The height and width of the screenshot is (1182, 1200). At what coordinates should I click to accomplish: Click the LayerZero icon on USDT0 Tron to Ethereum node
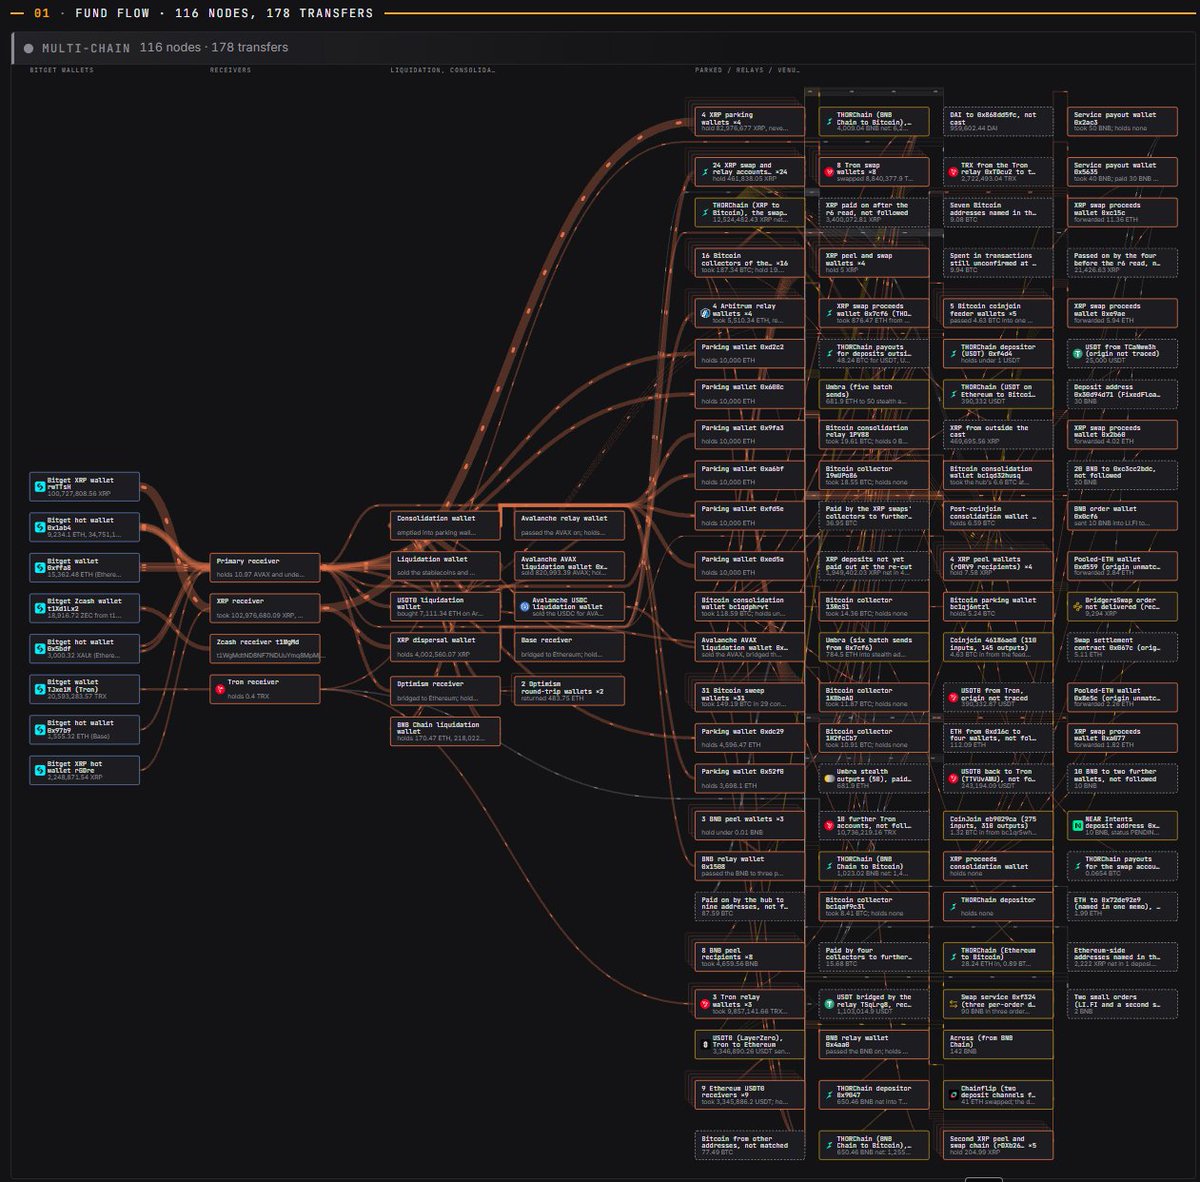[705, 1044]
